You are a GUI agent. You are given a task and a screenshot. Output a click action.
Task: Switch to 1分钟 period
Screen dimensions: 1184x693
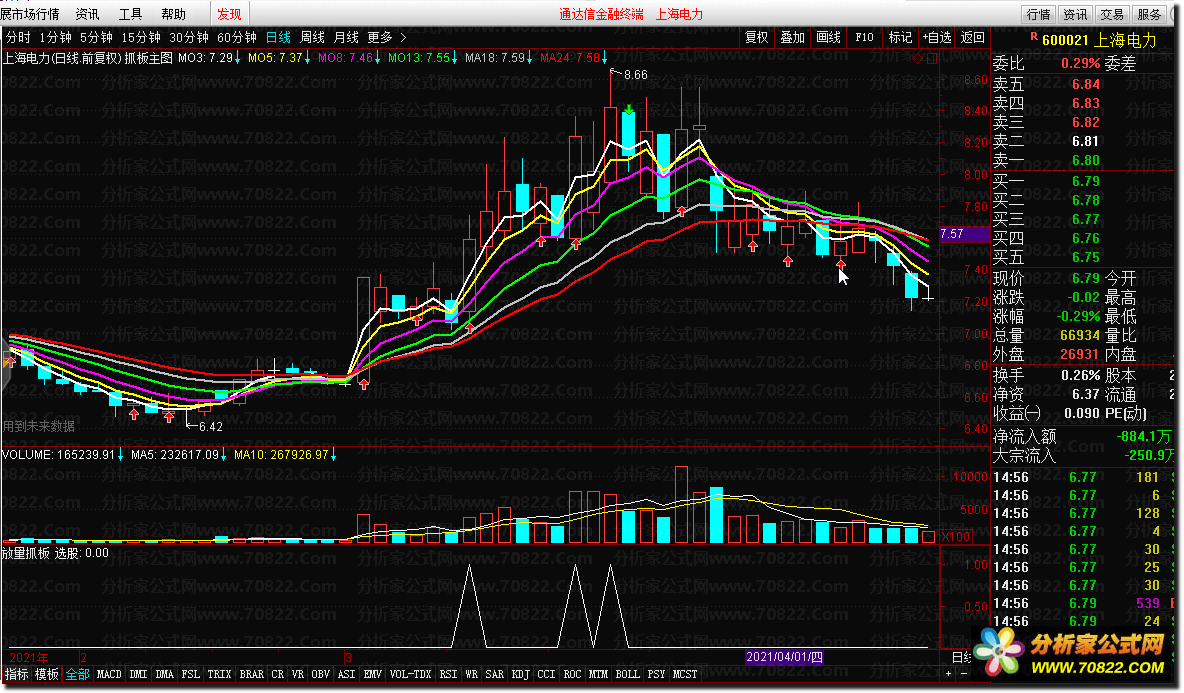(x=55, y=37)
